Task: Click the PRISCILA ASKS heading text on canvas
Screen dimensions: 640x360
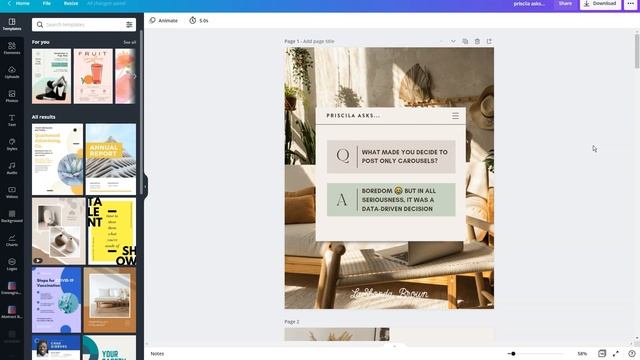Action: (x=353, y=116)
